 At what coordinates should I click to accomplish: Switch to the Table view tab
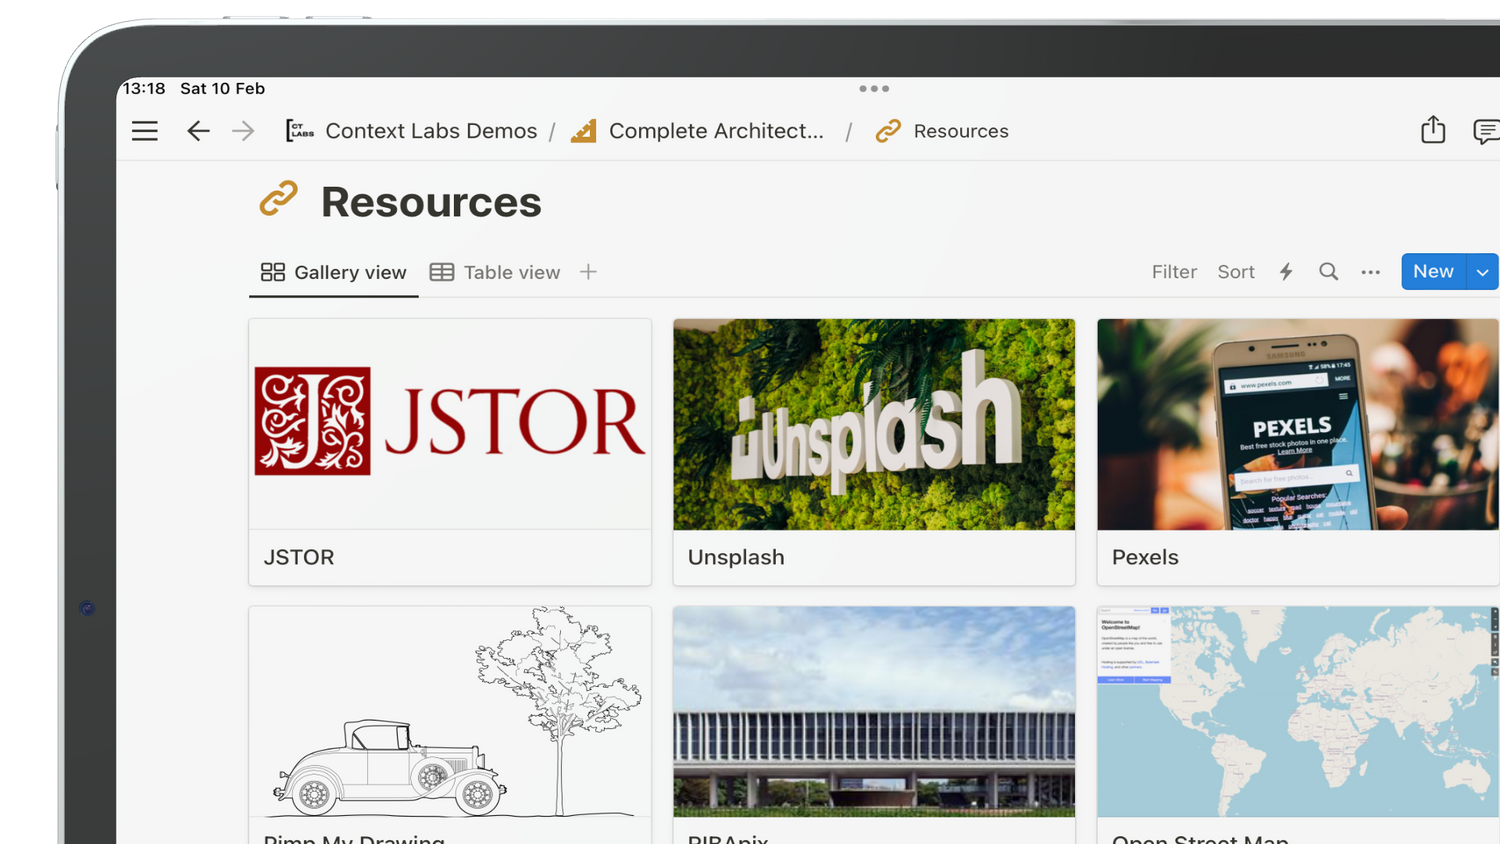[x=495, y=272]
